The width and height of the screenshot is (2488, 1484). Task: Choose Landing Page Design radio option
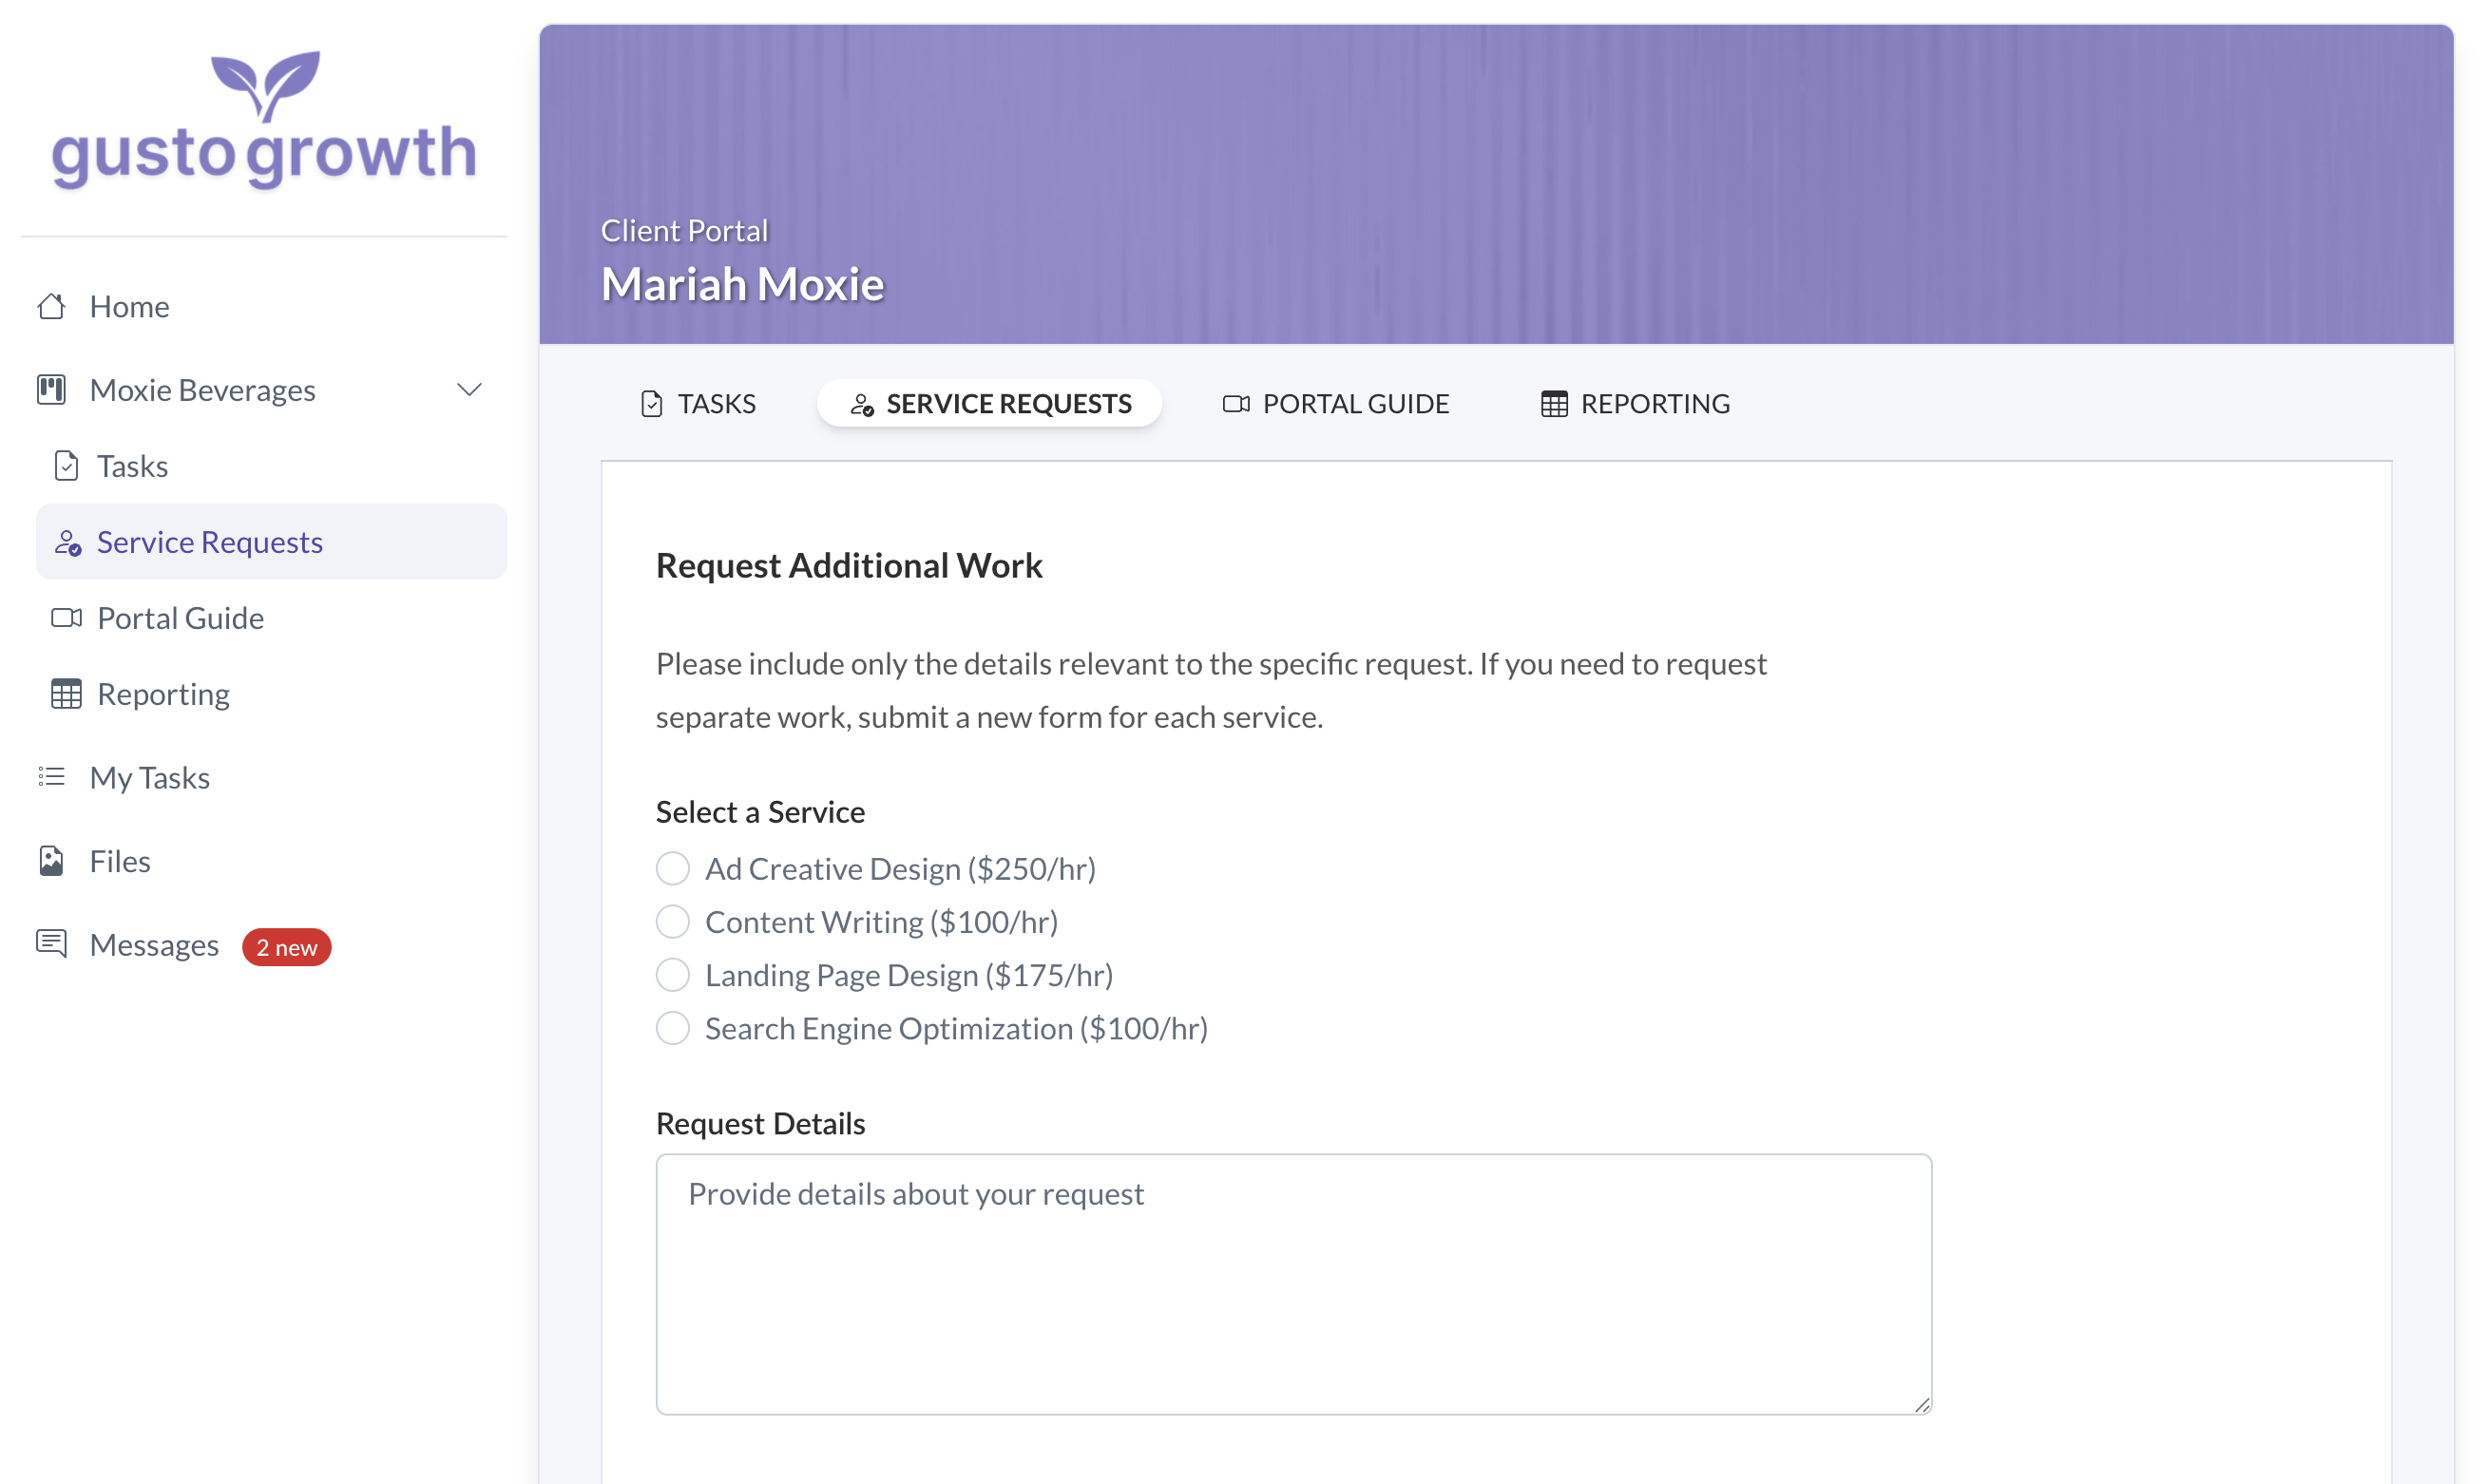tap(672, 975)
